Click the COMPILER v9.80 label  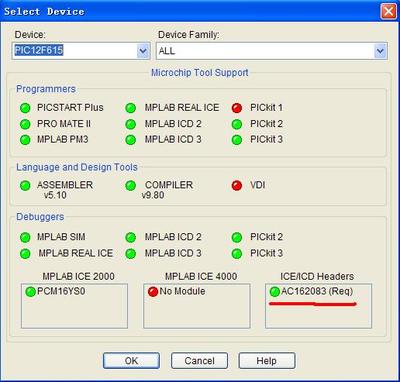click(x=168, y=190)
